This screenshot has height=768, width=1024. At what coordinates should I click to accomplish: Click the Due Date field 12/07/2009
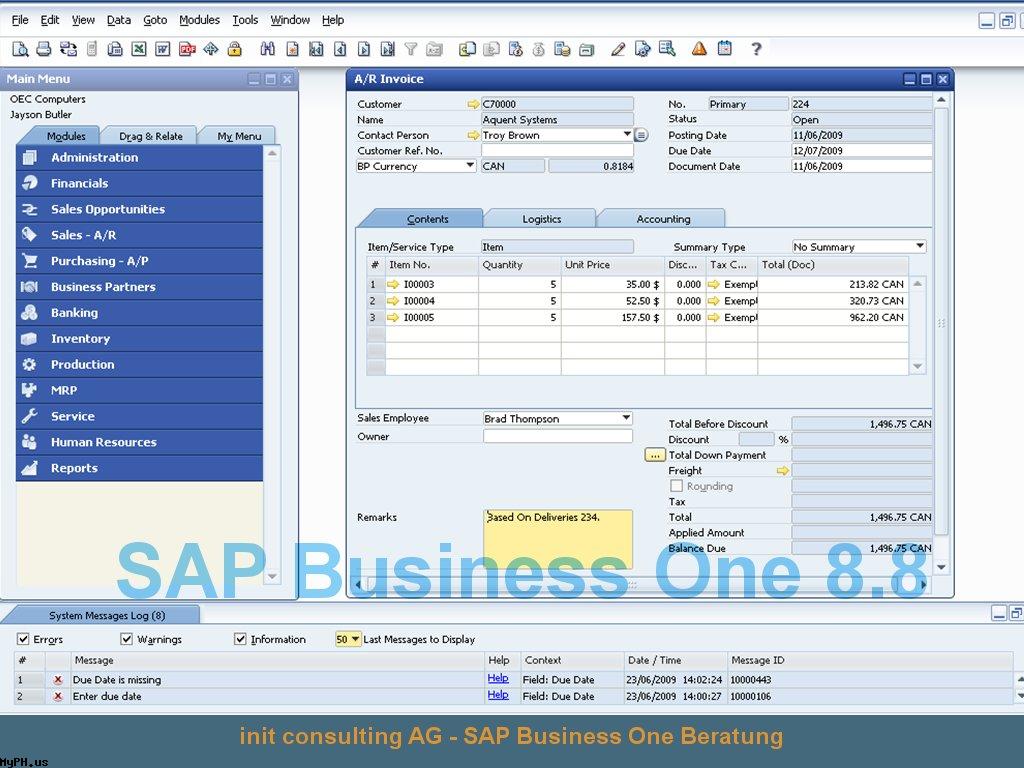click(861, 150)
